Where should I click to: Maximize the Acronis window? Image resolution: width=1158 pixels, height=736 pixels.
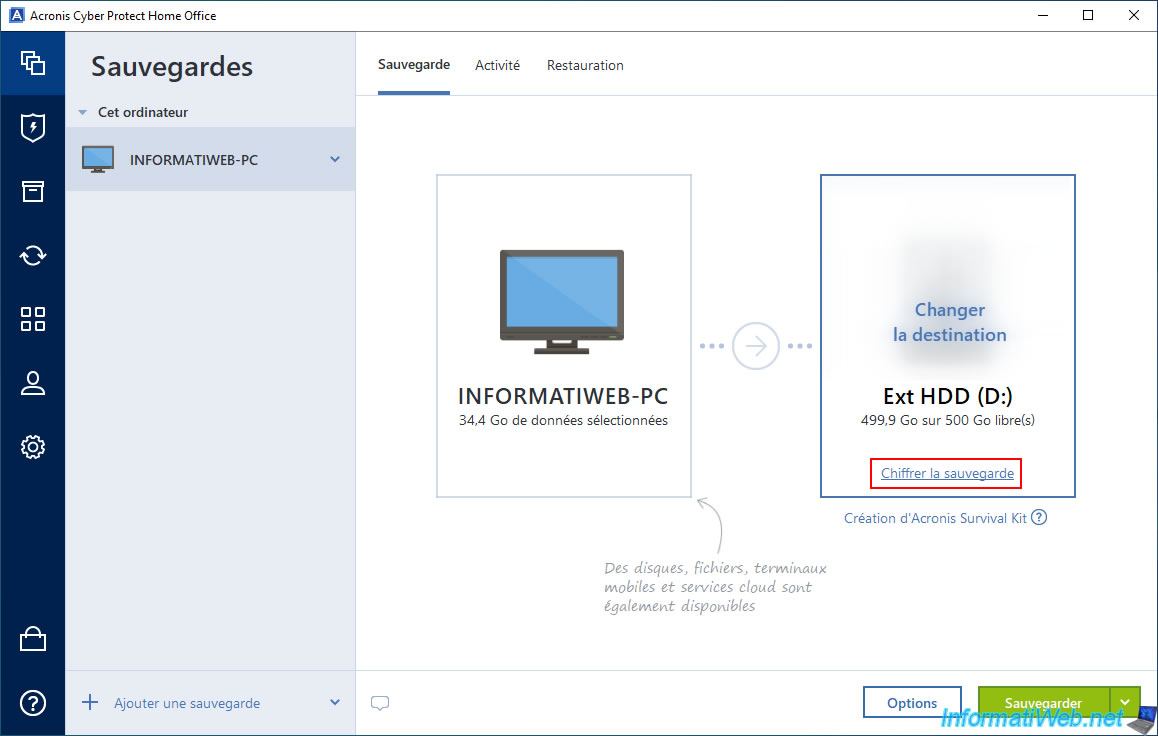(1088, 16)
